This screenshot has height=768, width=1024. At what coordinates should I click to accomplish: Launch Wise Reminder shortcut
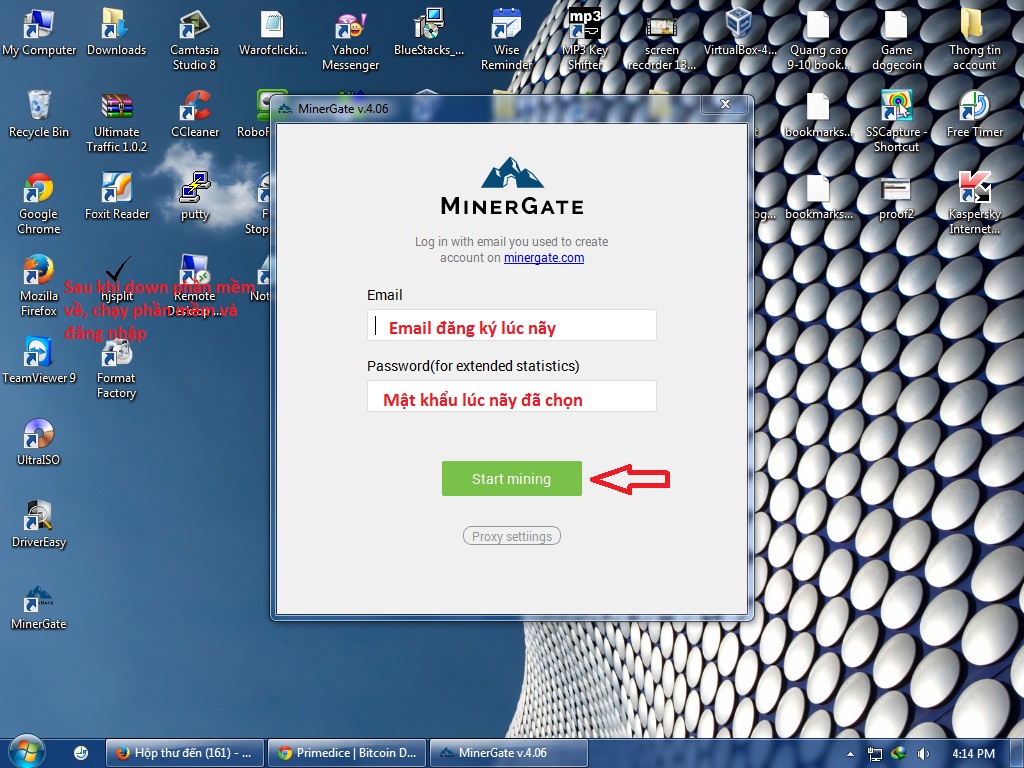(506, 40)
